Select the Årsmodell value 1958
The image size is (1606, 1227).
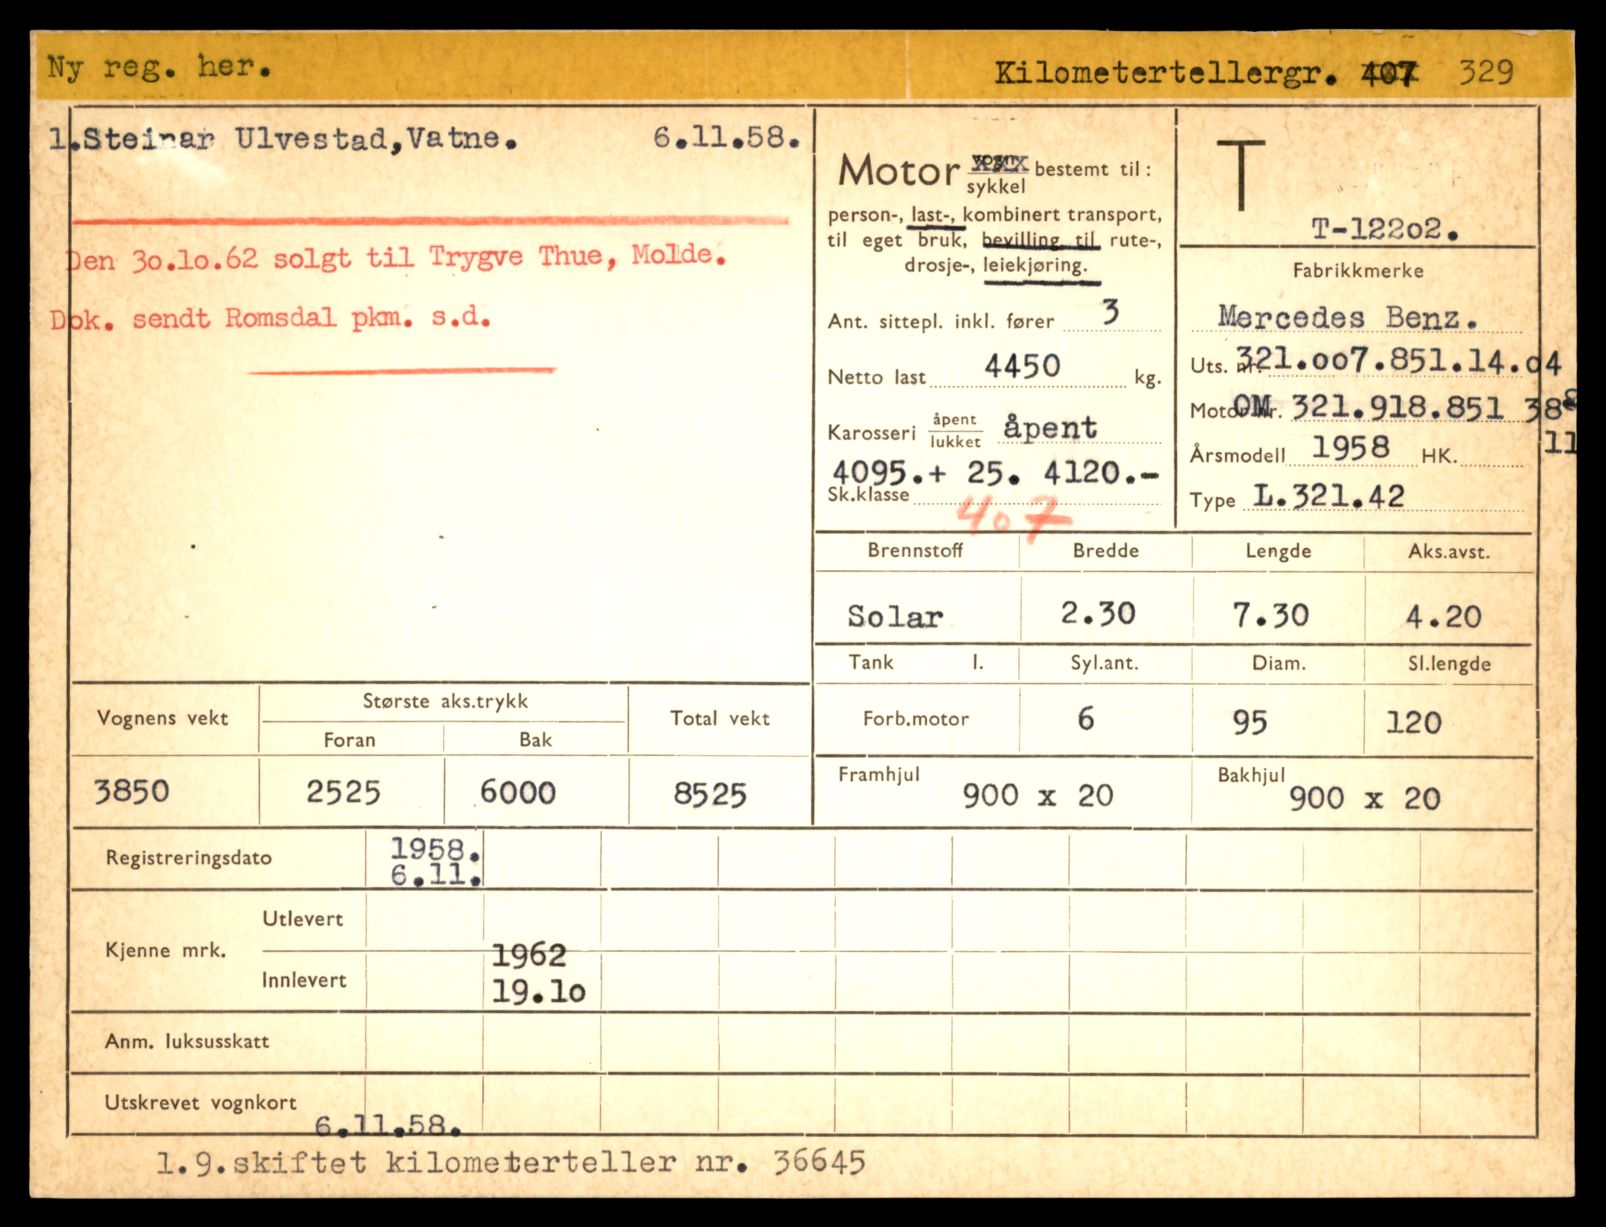point(1350,447)
